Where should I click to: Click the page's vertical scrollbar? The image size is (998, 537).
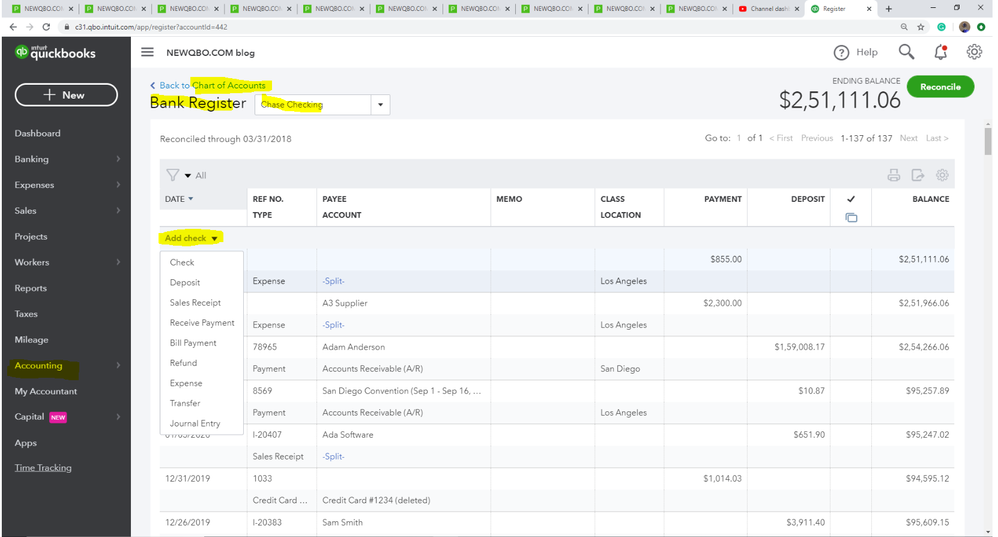tap(988, 140)
